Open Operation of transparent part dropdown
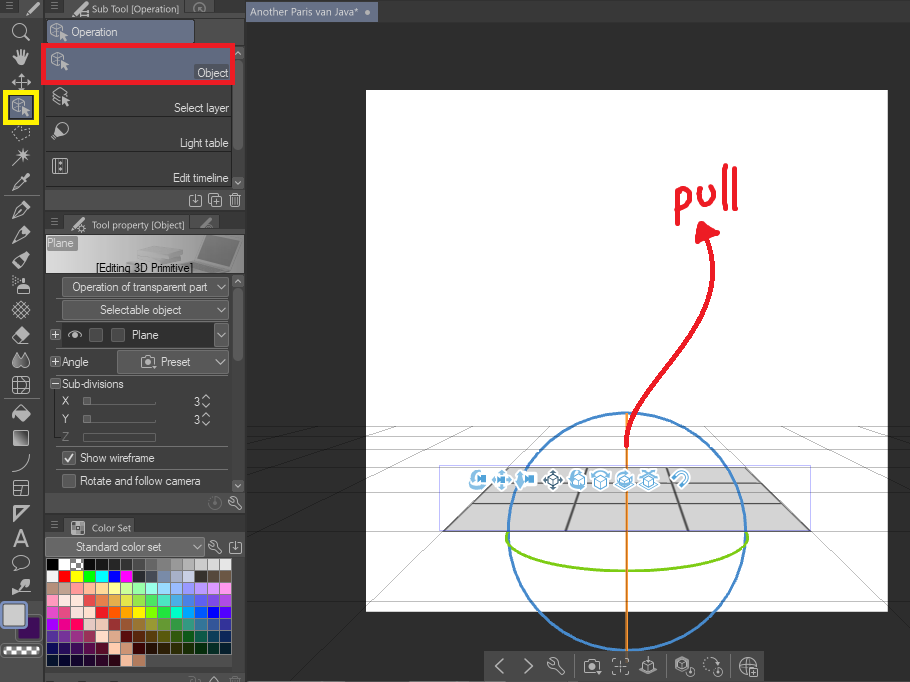This screenshot has height=682, width=910. point(145,287)
